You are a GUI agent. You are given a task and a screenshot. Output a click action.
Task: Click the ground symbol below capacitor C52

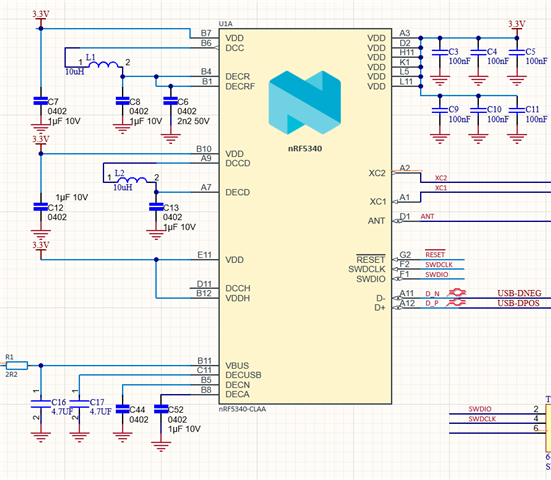click(x=161, y=446)
